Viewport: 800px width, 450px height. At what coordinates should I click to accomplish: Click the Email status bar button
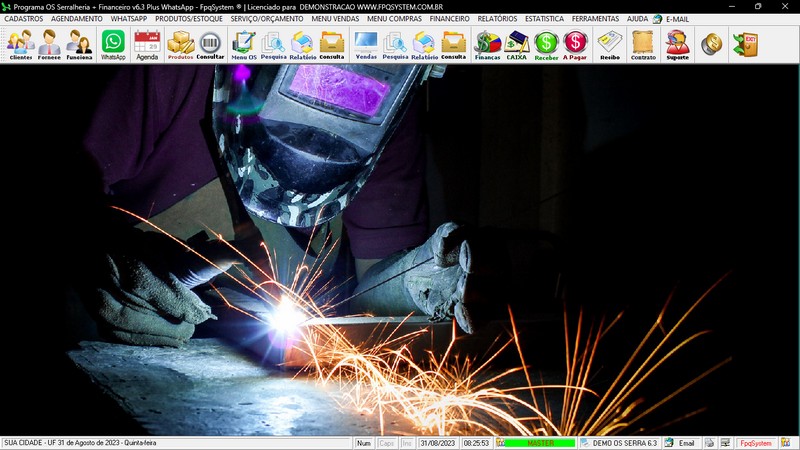[680, 443]
